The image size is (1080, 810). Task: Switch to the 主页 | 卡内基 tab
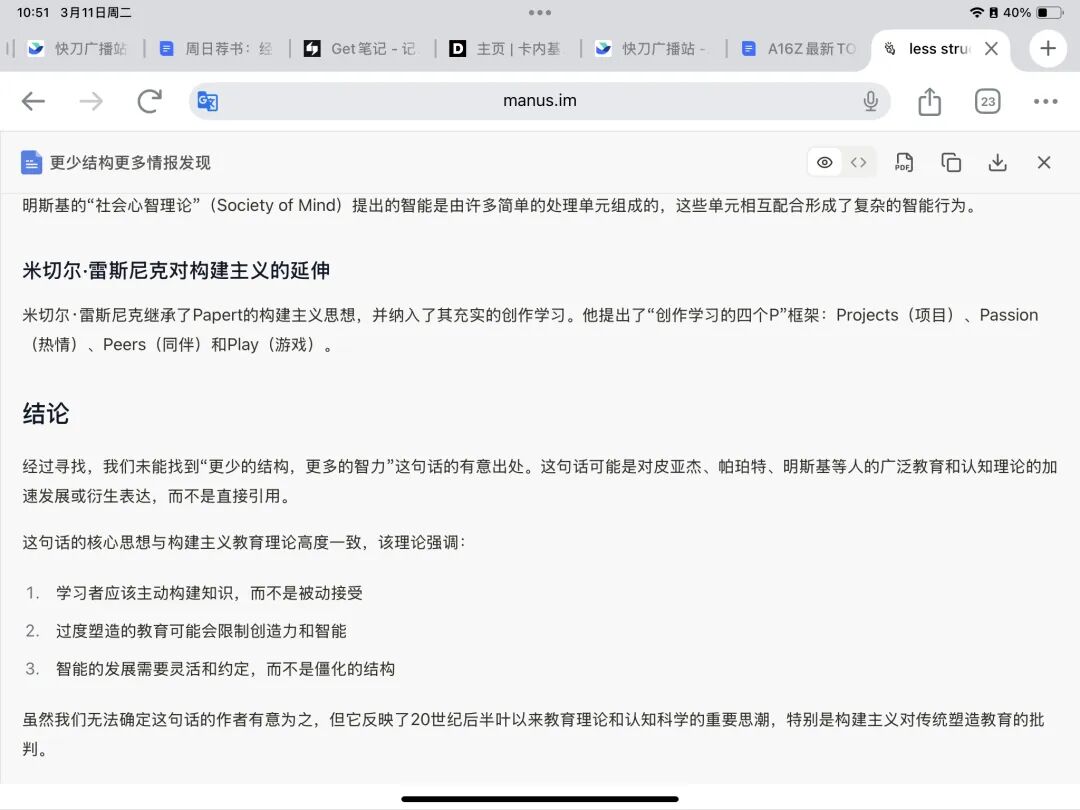(506, 48)
